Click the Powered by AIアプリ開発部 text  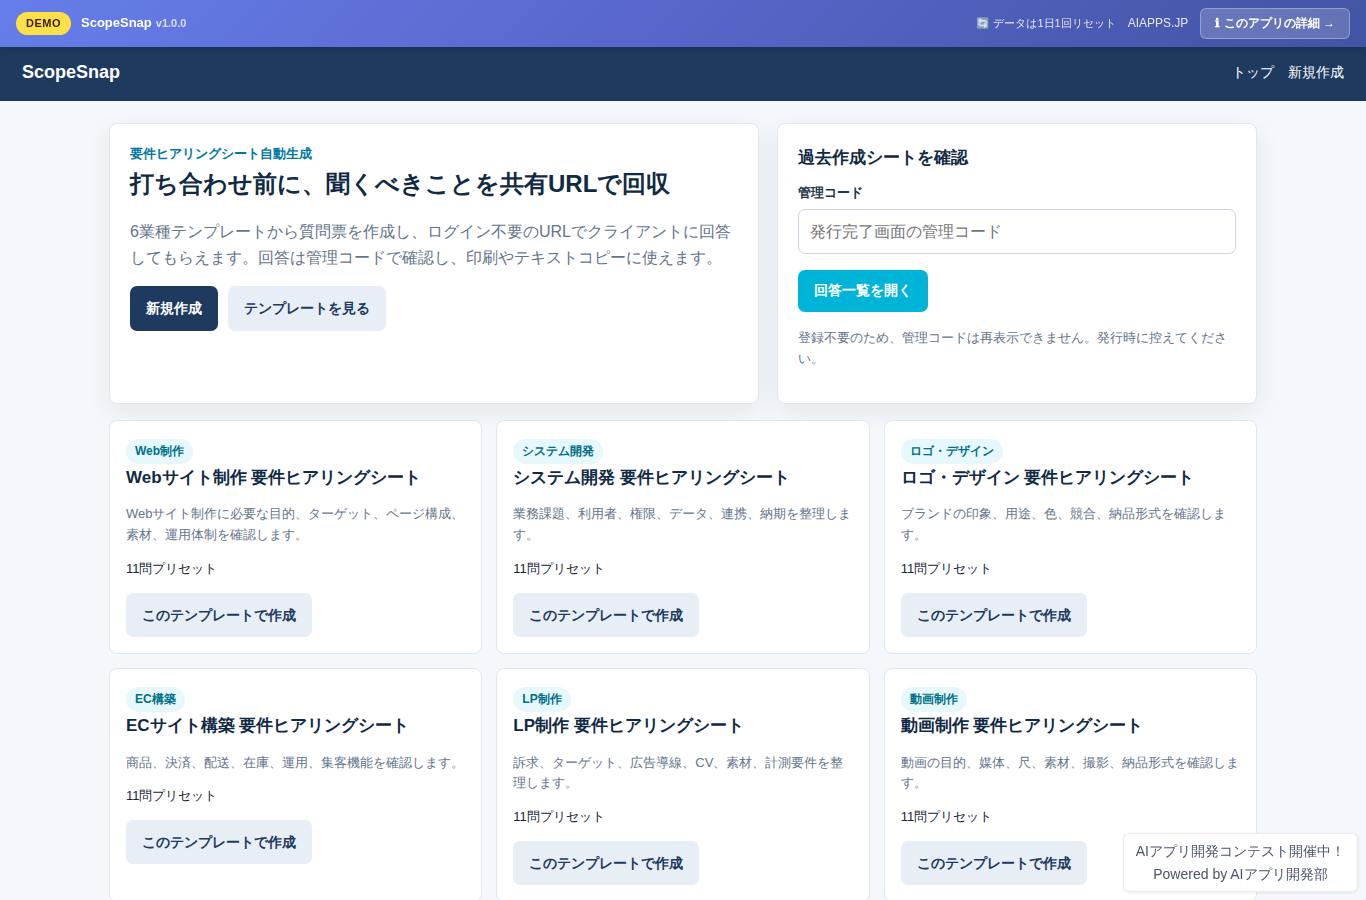tap(1240, 874)
